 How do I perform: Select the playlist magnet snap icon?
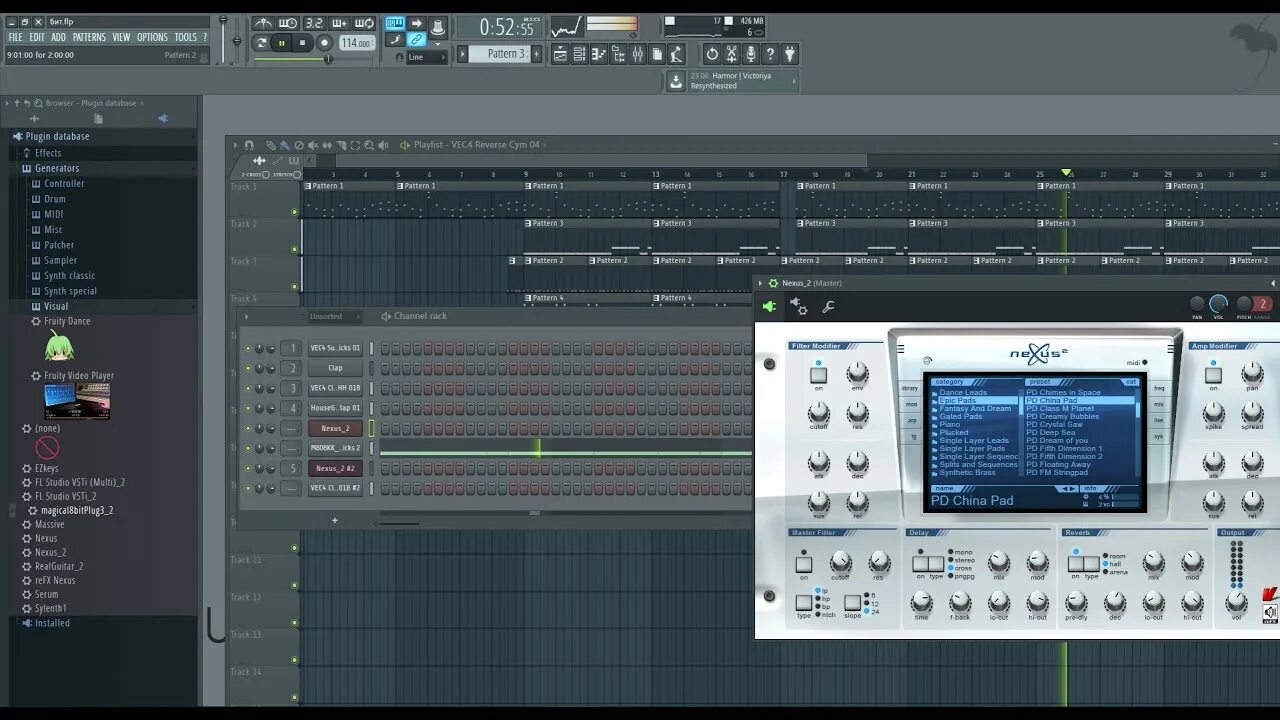tap(249, 145)
